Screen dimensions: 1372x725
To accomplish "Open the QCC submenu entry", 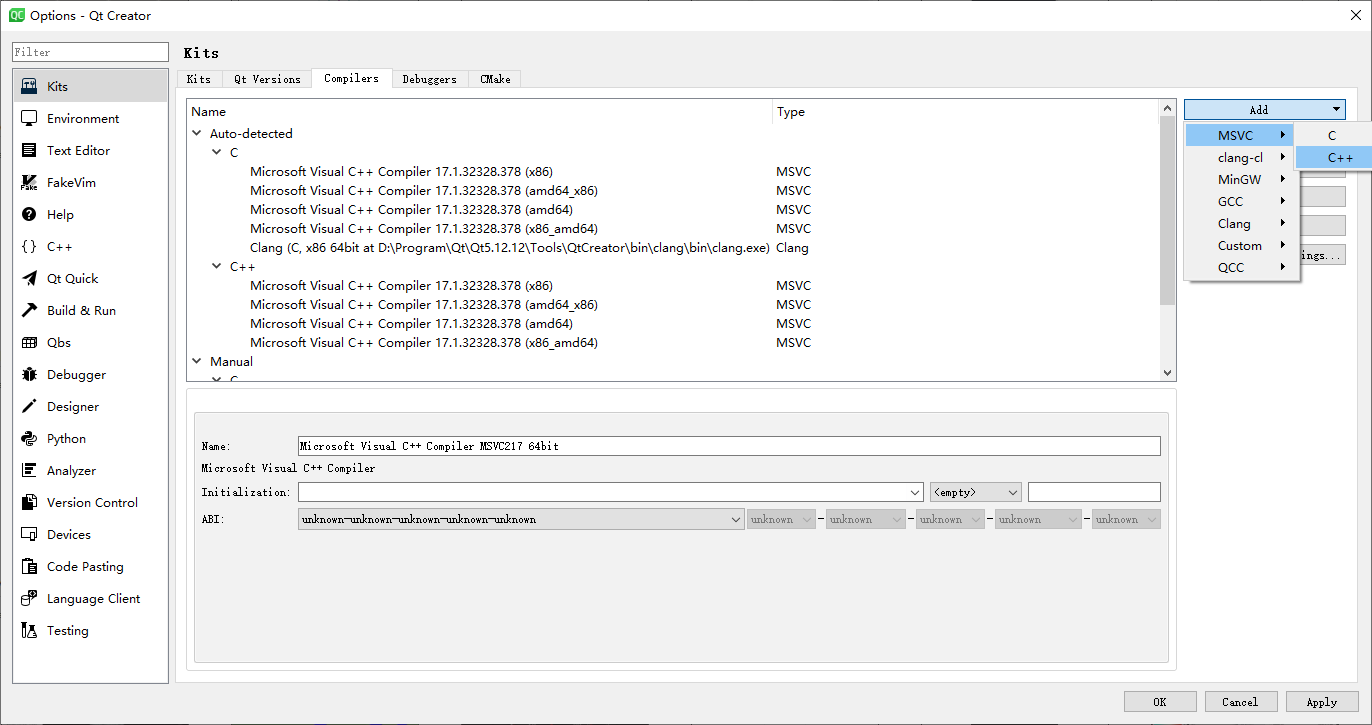I will (x=1240, y=267).
